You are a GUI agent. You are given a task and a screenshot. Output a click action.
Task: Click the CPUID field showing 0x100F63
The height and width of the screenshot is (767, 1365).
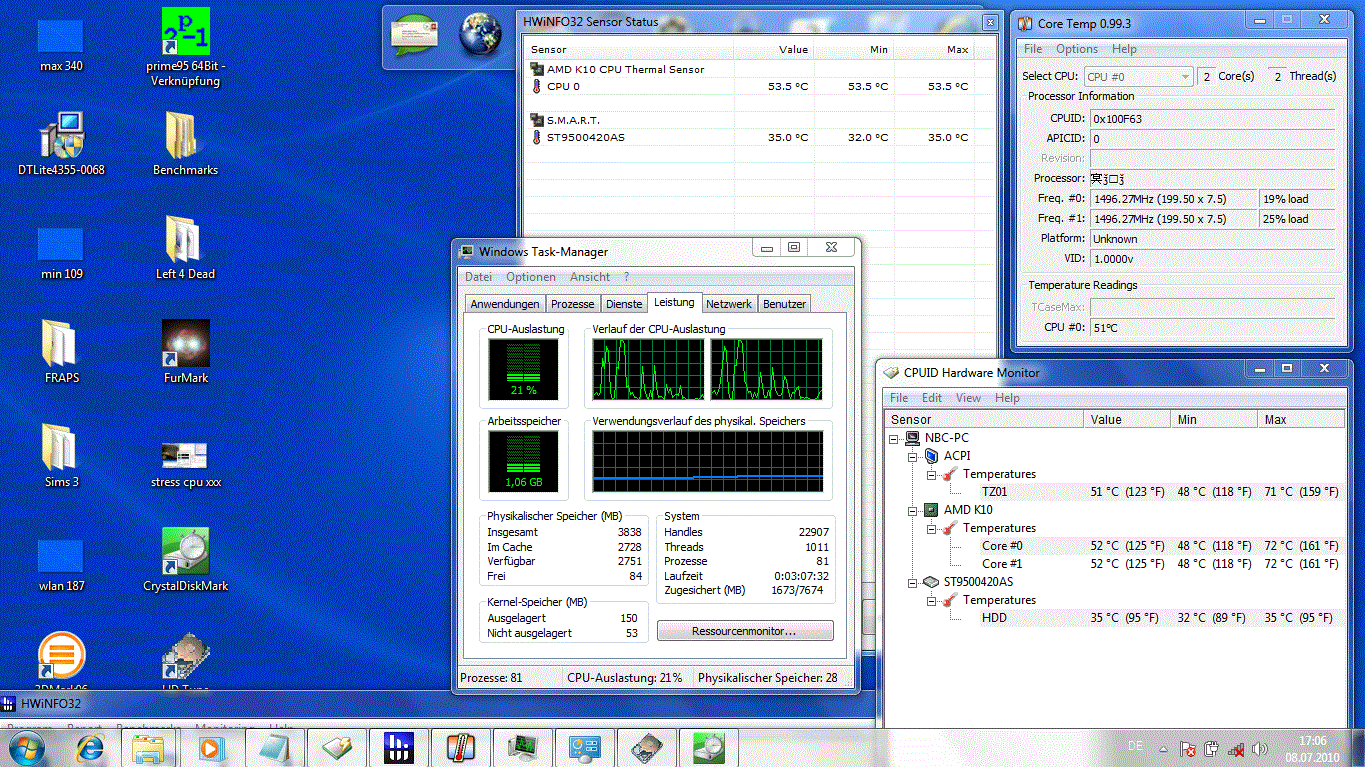tap(1211, 119)
